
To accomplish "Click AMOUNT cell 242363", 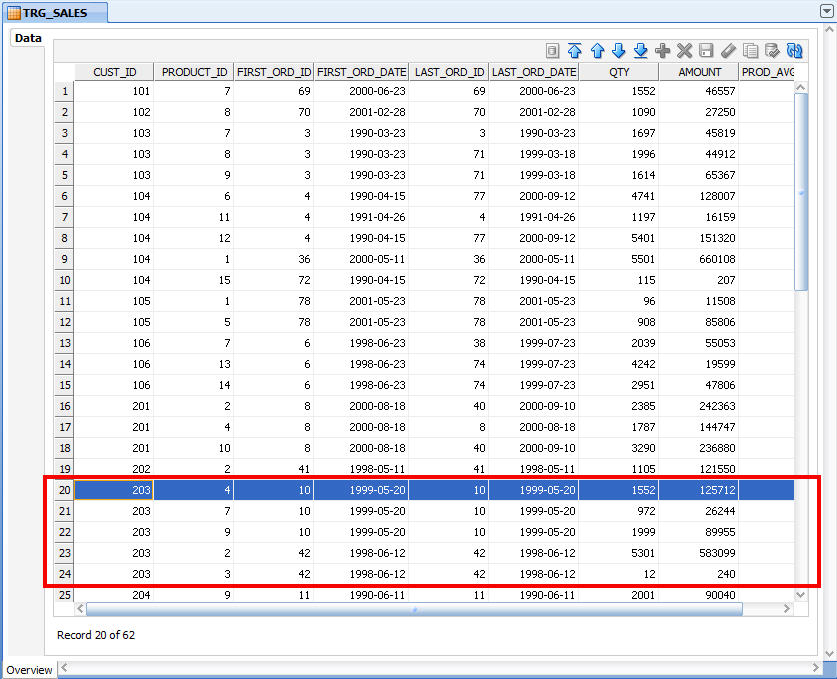I will (x=699, y=406).
